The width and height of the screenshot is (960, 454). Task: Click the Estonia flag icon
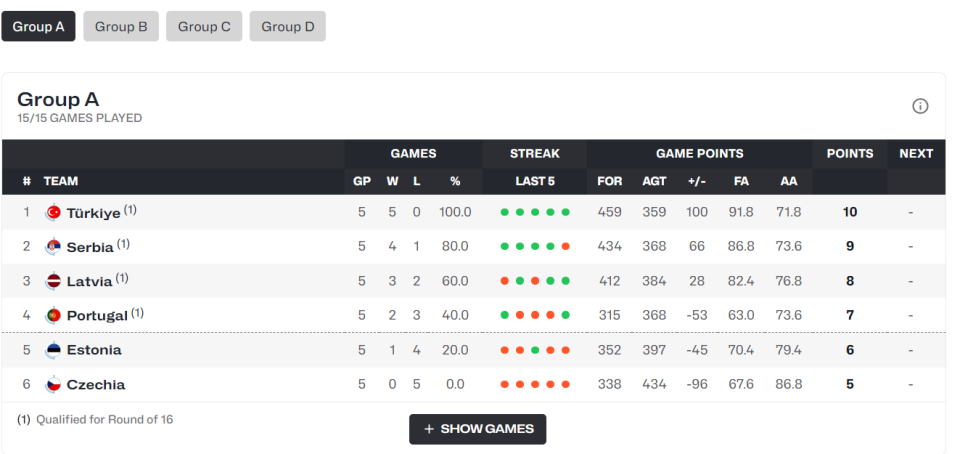click(54, 350)
